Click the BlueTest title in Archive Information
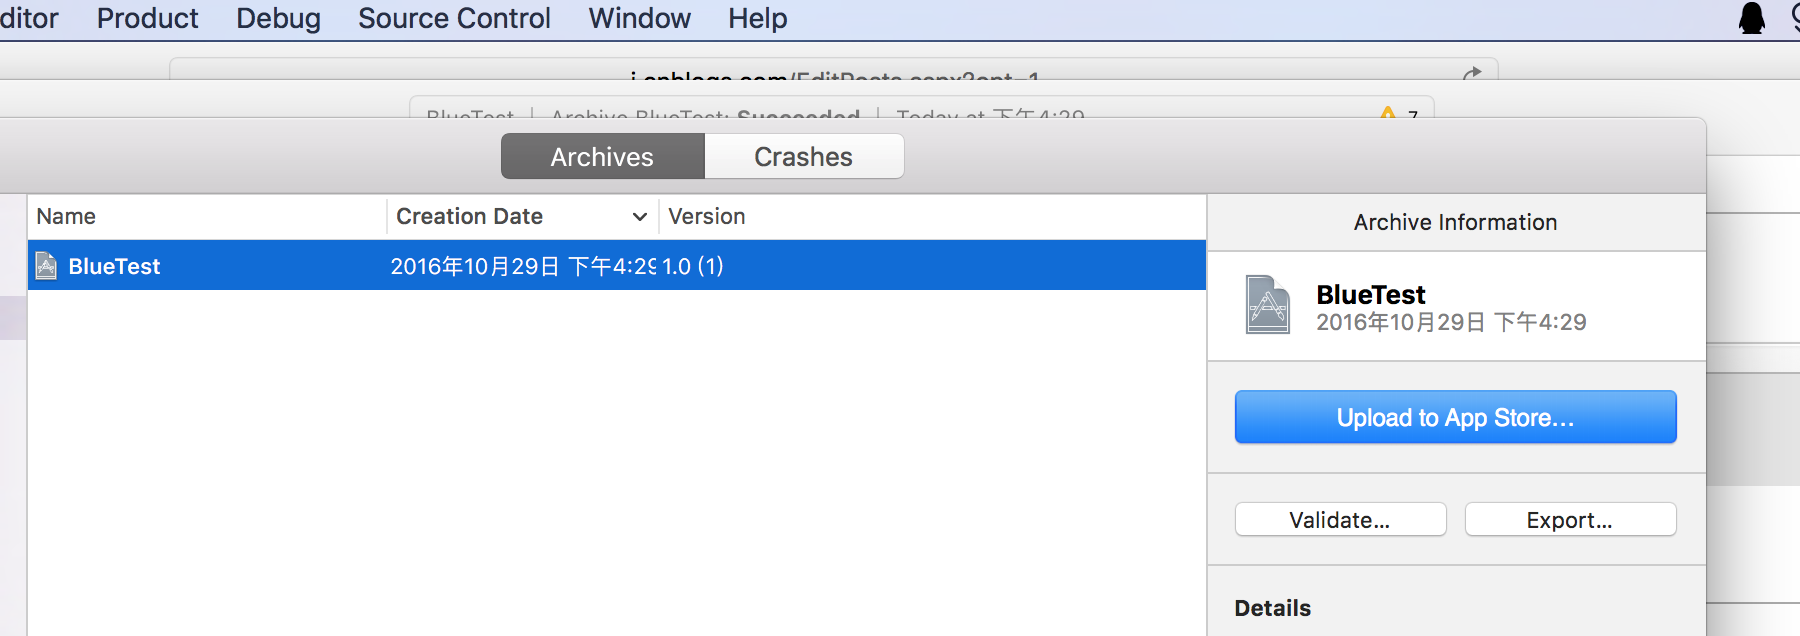This screenshot has width=1800, height=636. point(1371,295)
